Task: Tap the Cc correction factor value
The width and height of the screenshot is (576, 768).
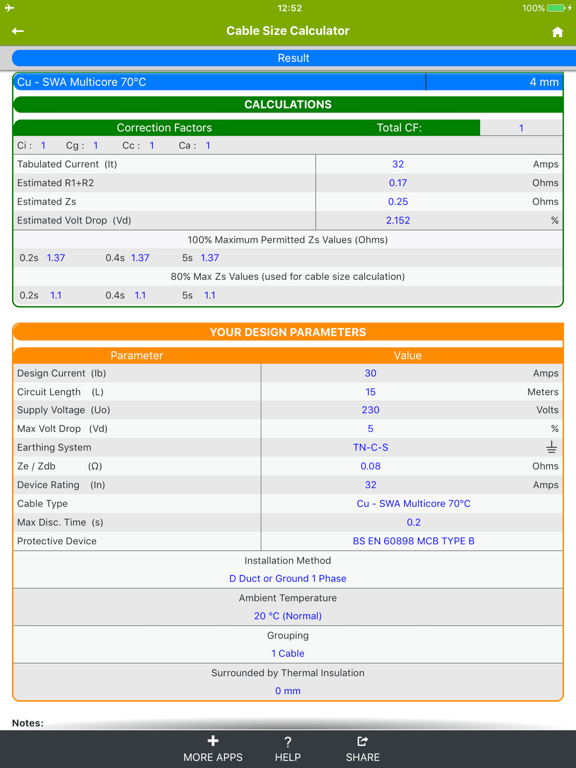Action: pos(152,145)
